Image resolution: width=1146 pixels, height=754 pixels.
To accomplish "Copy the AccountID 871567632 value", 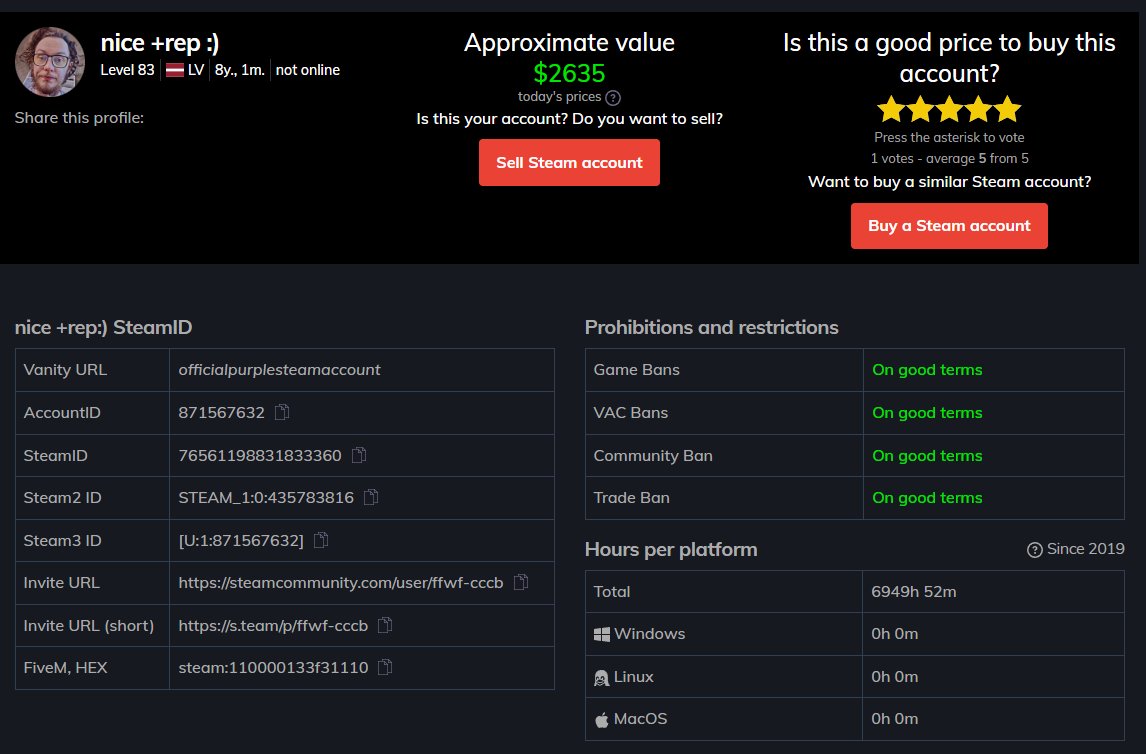I will (282, 412).
